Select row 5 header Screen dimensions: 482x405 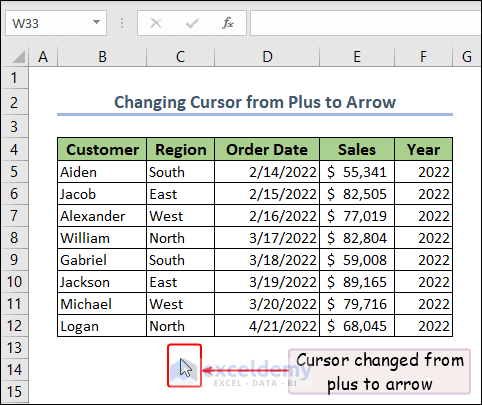[x=14, y=171]
